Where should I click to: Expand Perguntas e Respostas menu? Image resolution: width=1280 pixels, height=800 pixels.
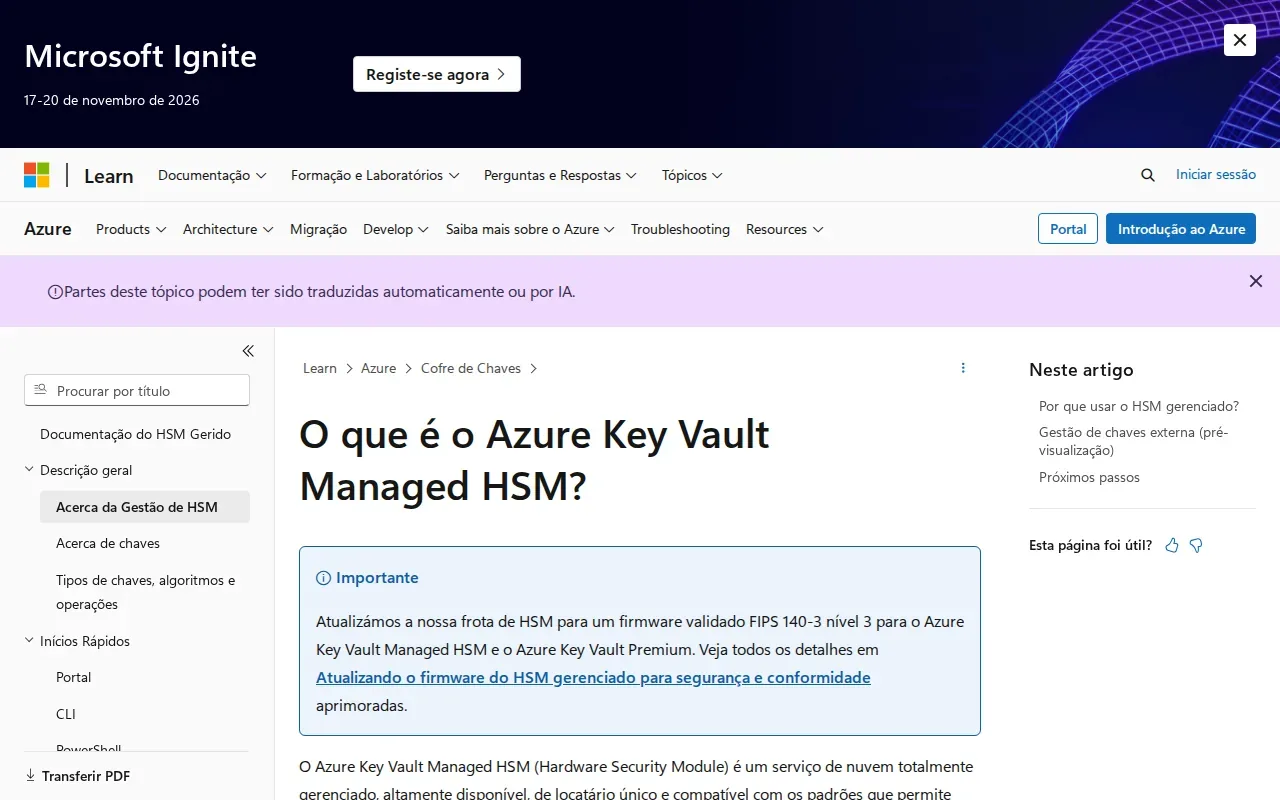coord(560,175)
